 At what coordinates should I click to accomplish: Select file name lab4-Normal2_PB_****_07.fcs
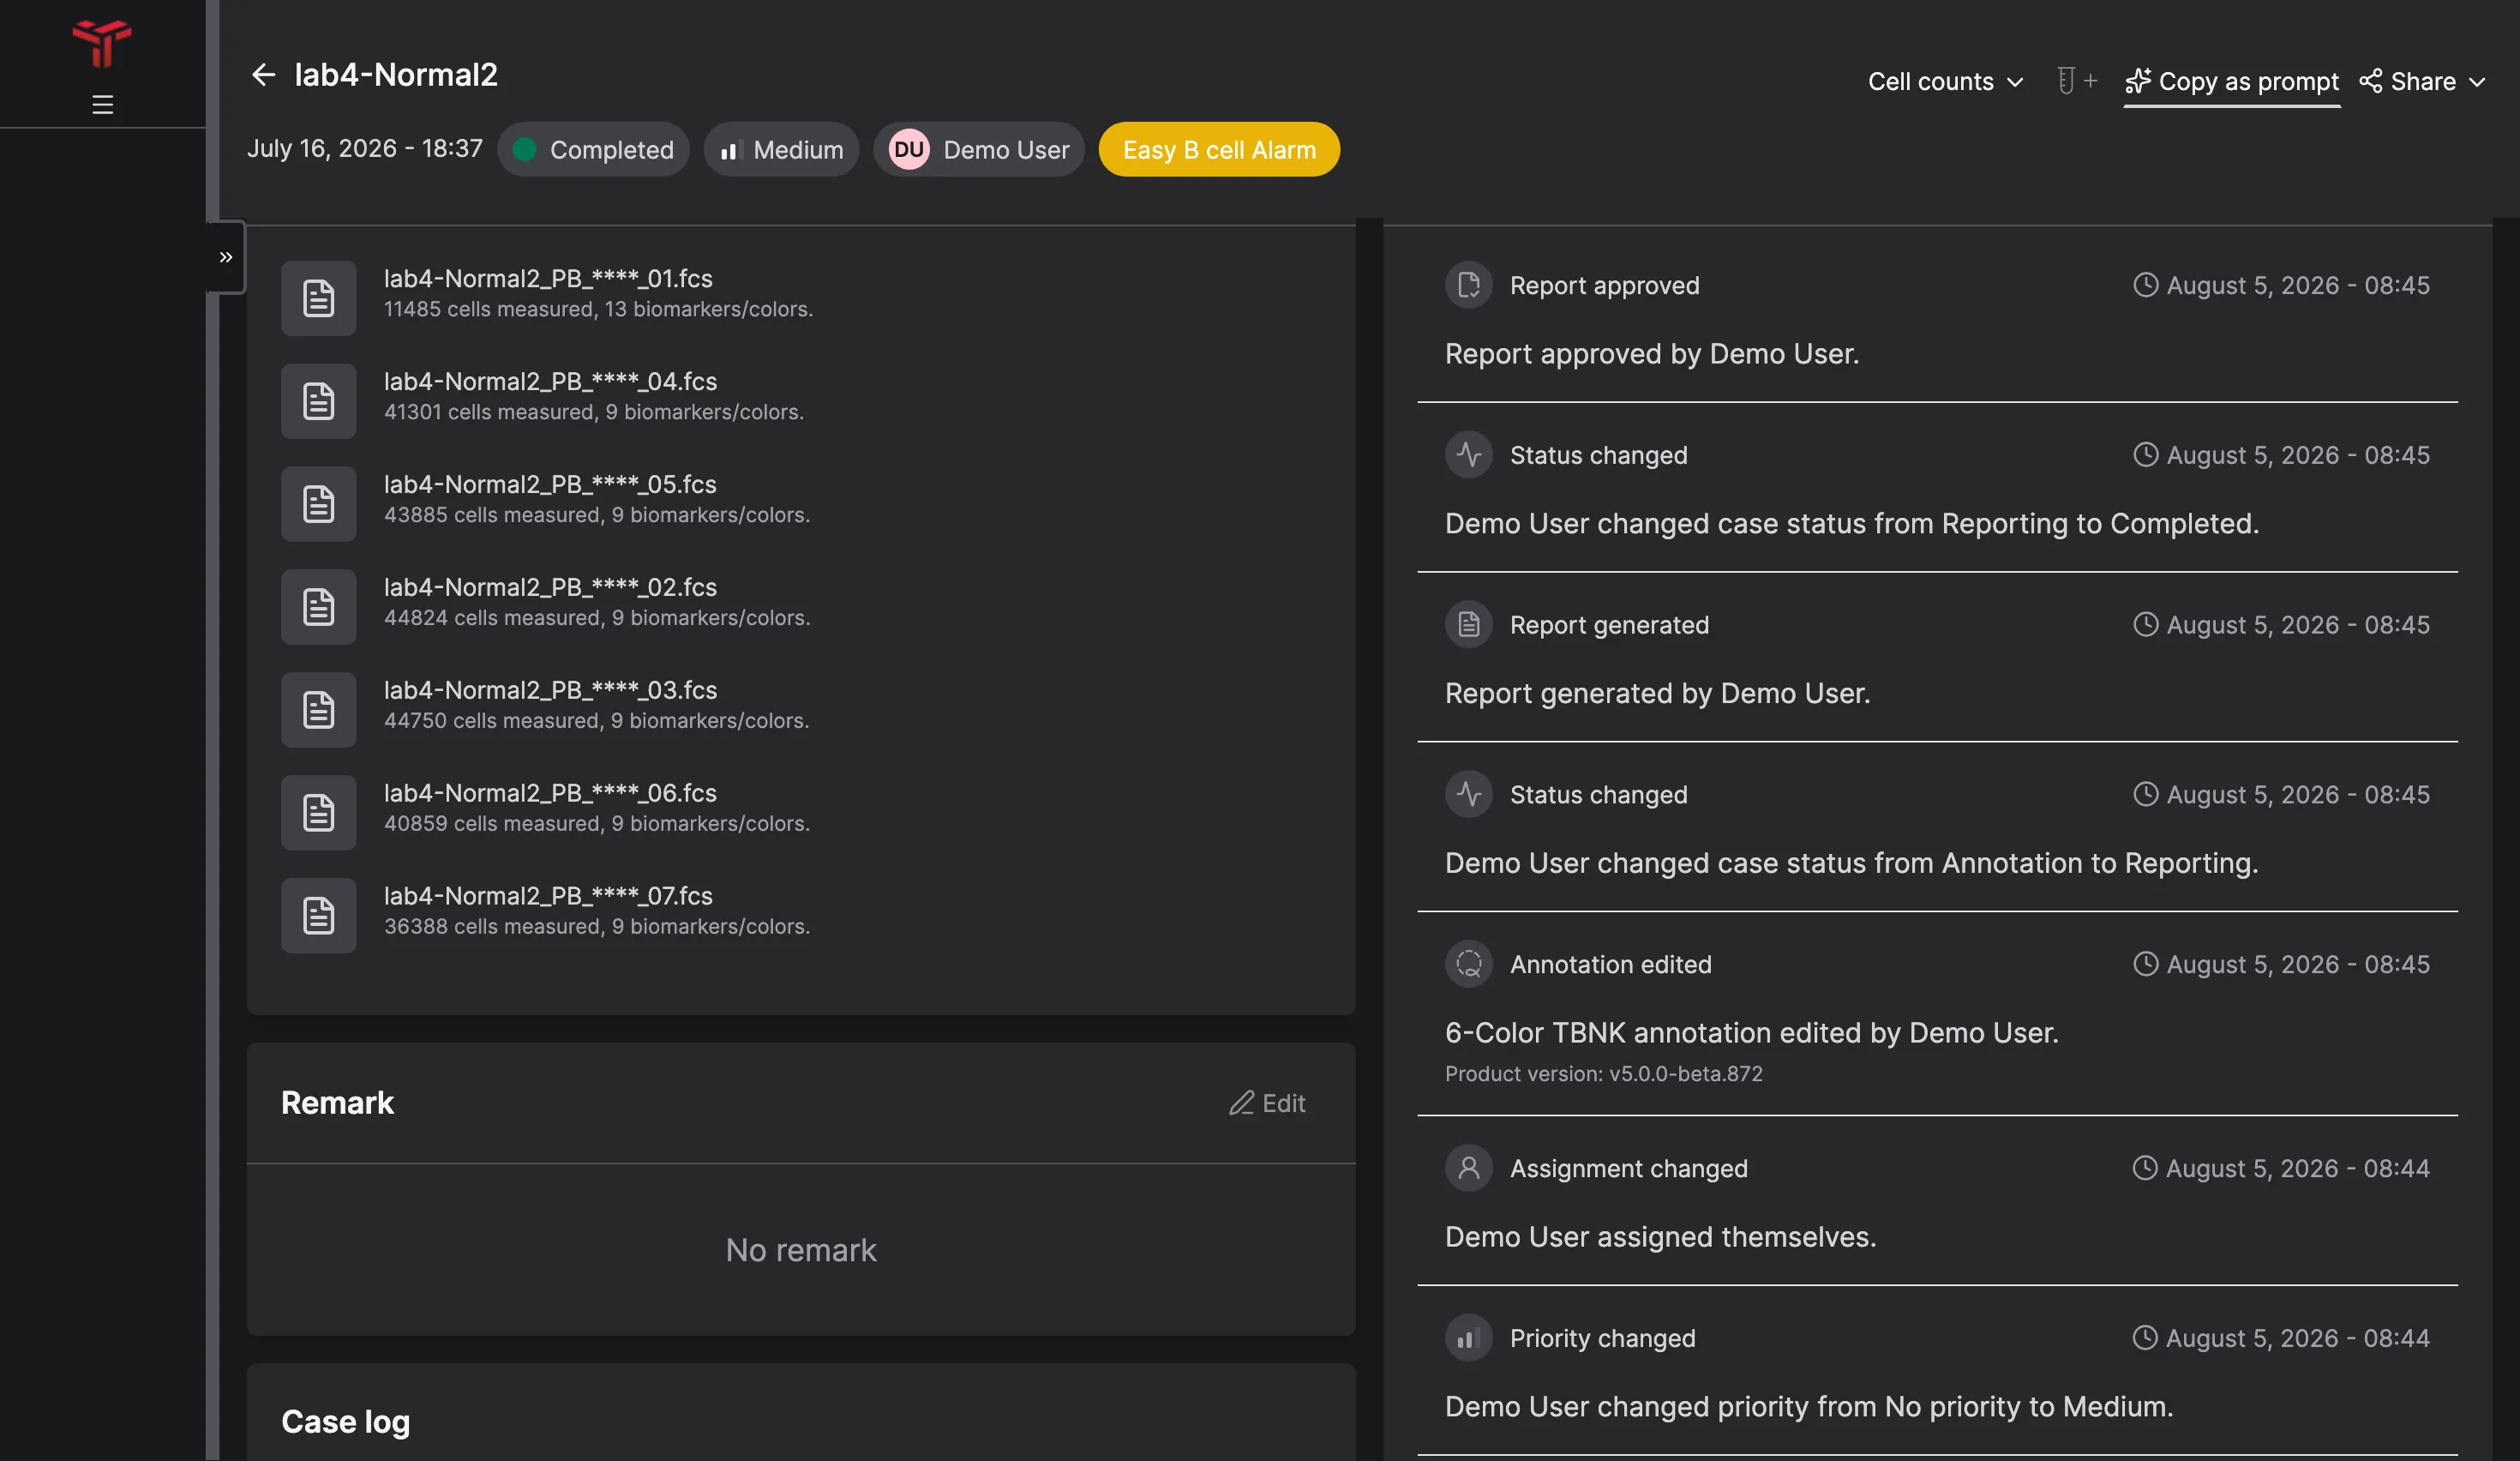(x=548, y=896)
